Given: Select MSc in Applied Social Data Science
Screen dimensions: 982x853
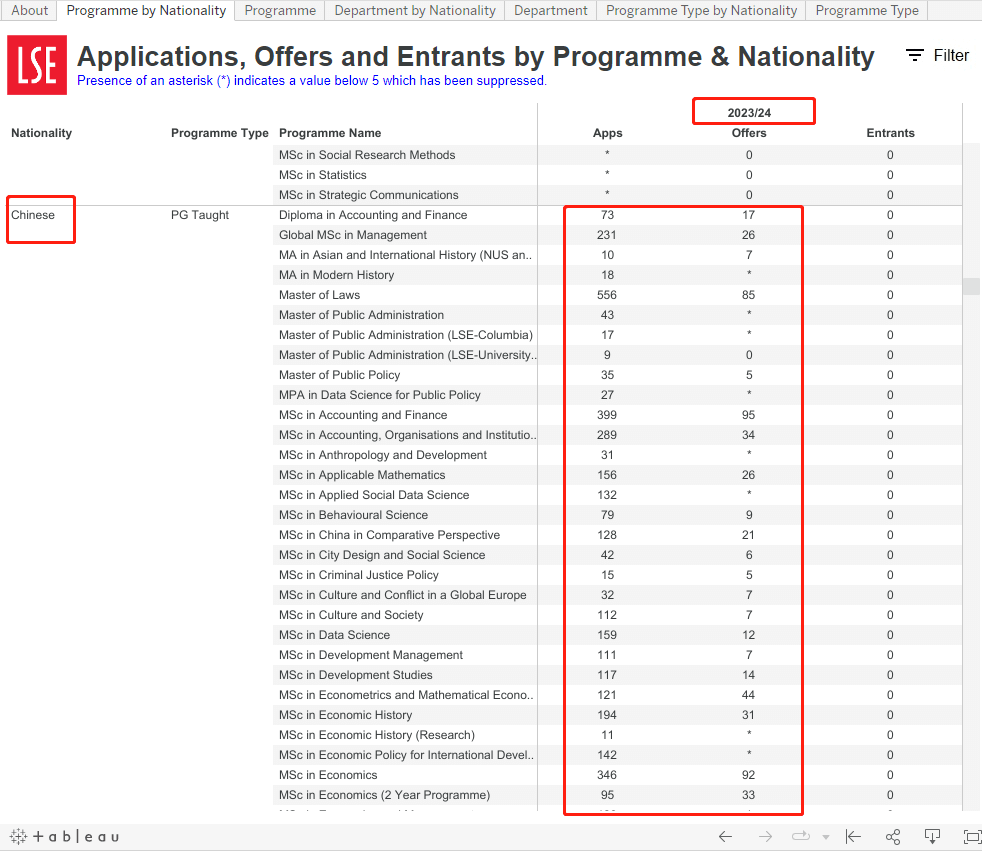Looking at the screenshot, I should tap(374, 495).
